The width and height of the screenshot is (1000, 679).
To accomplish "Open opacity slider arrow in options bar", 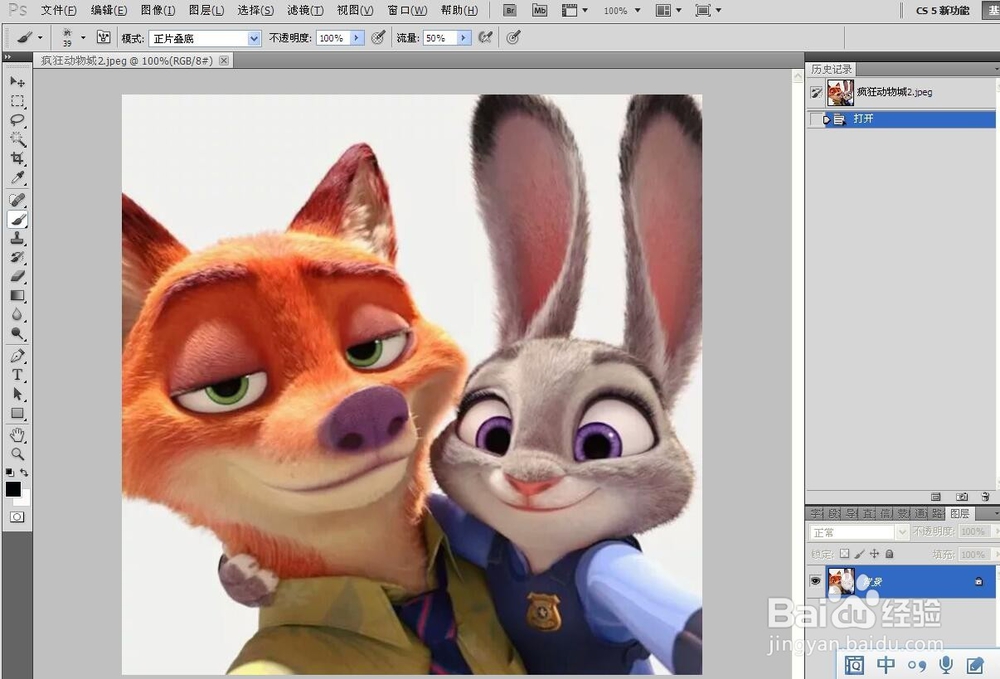I will (356, 38).
